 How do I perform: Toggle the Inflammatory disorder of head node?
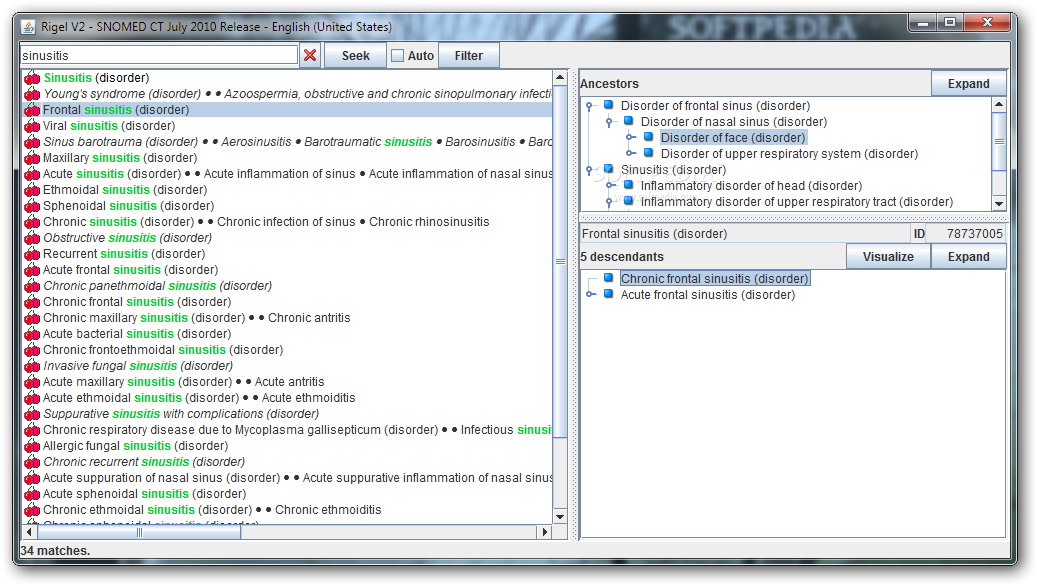pos(610,185)
